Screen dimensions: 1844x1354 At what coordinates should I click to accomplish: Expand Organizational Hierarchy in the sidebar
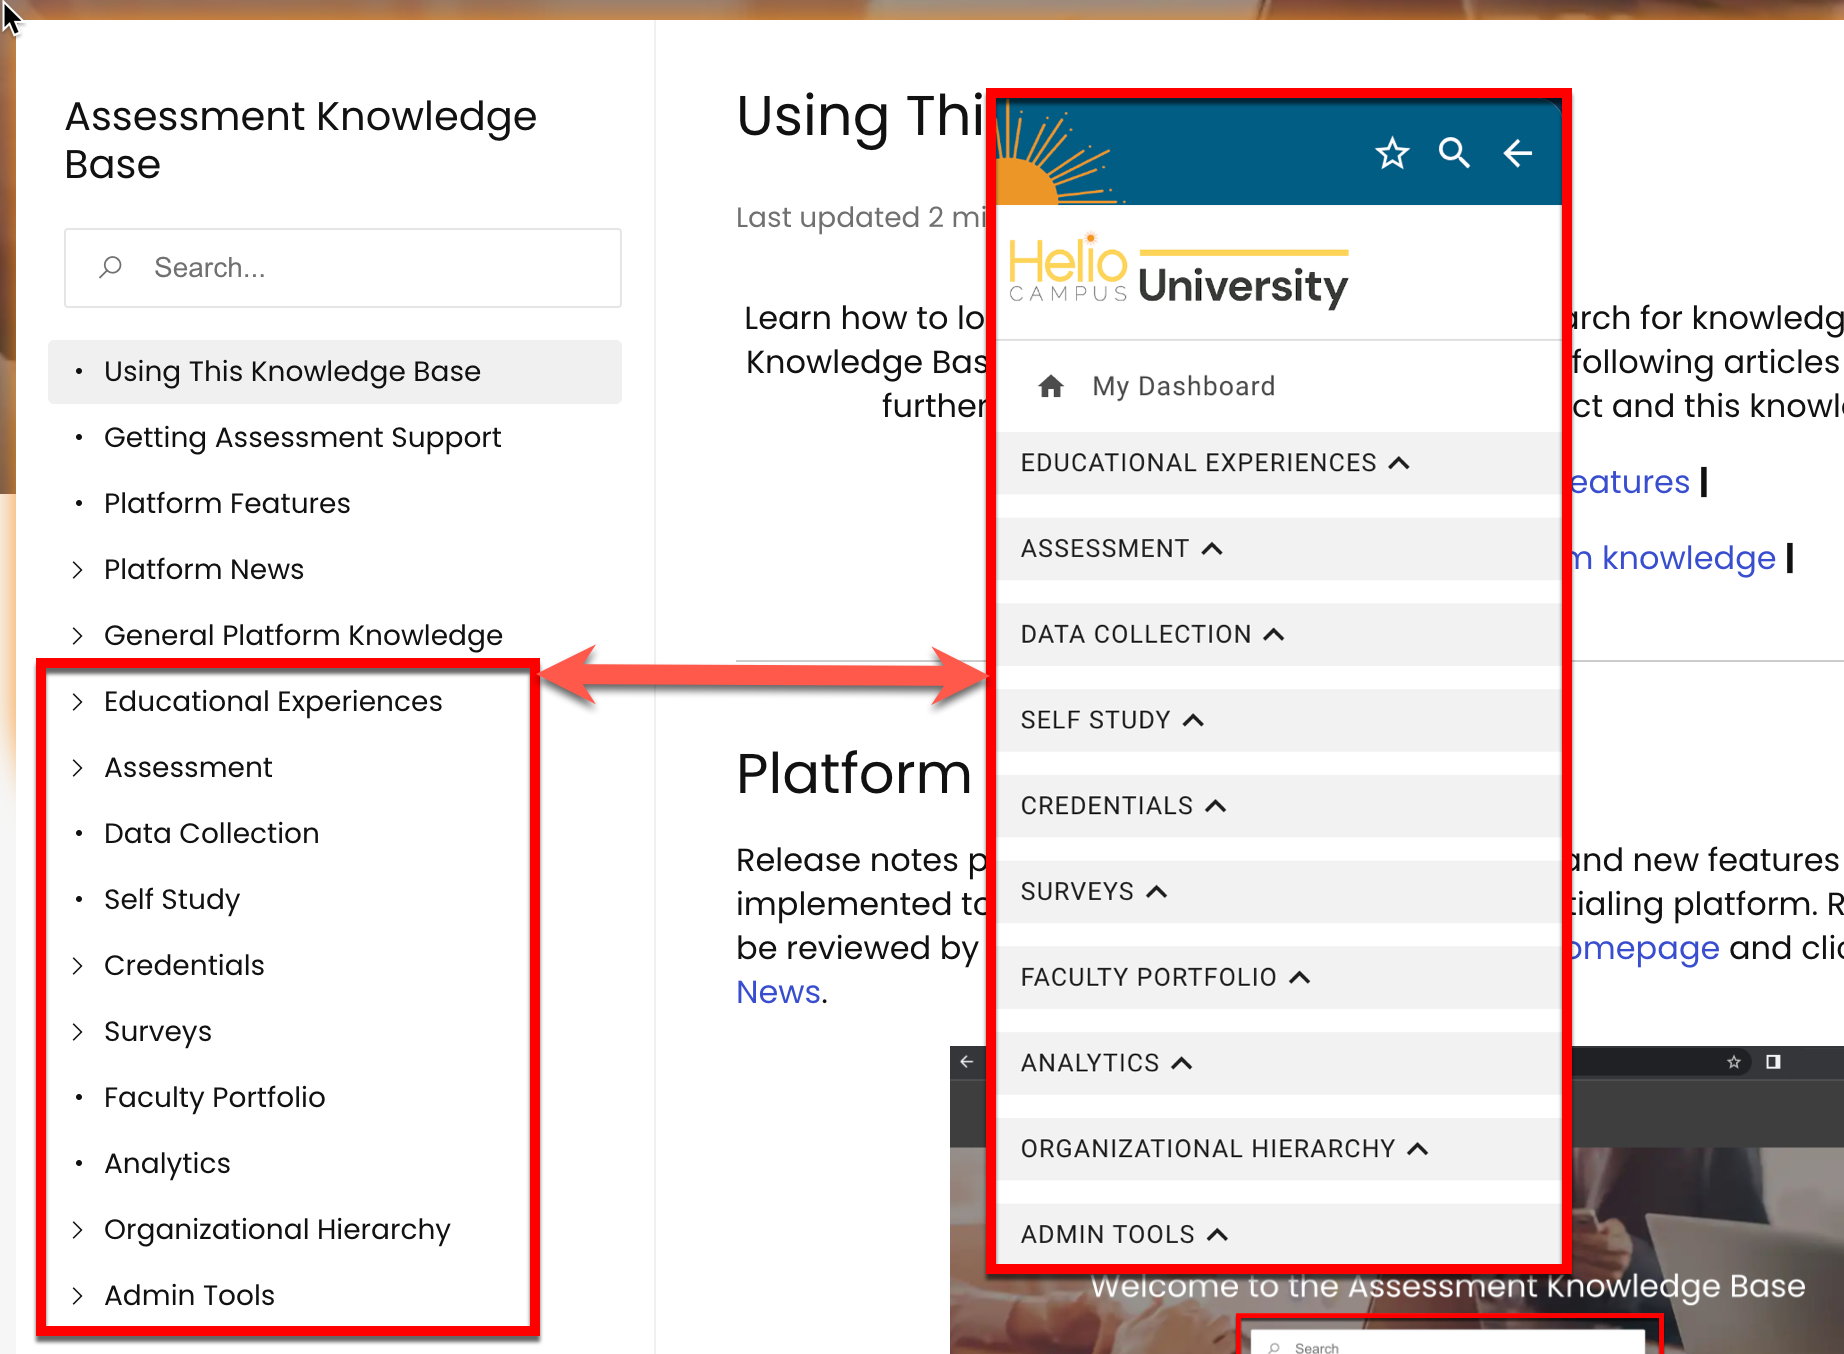[x=78, y=1230]
